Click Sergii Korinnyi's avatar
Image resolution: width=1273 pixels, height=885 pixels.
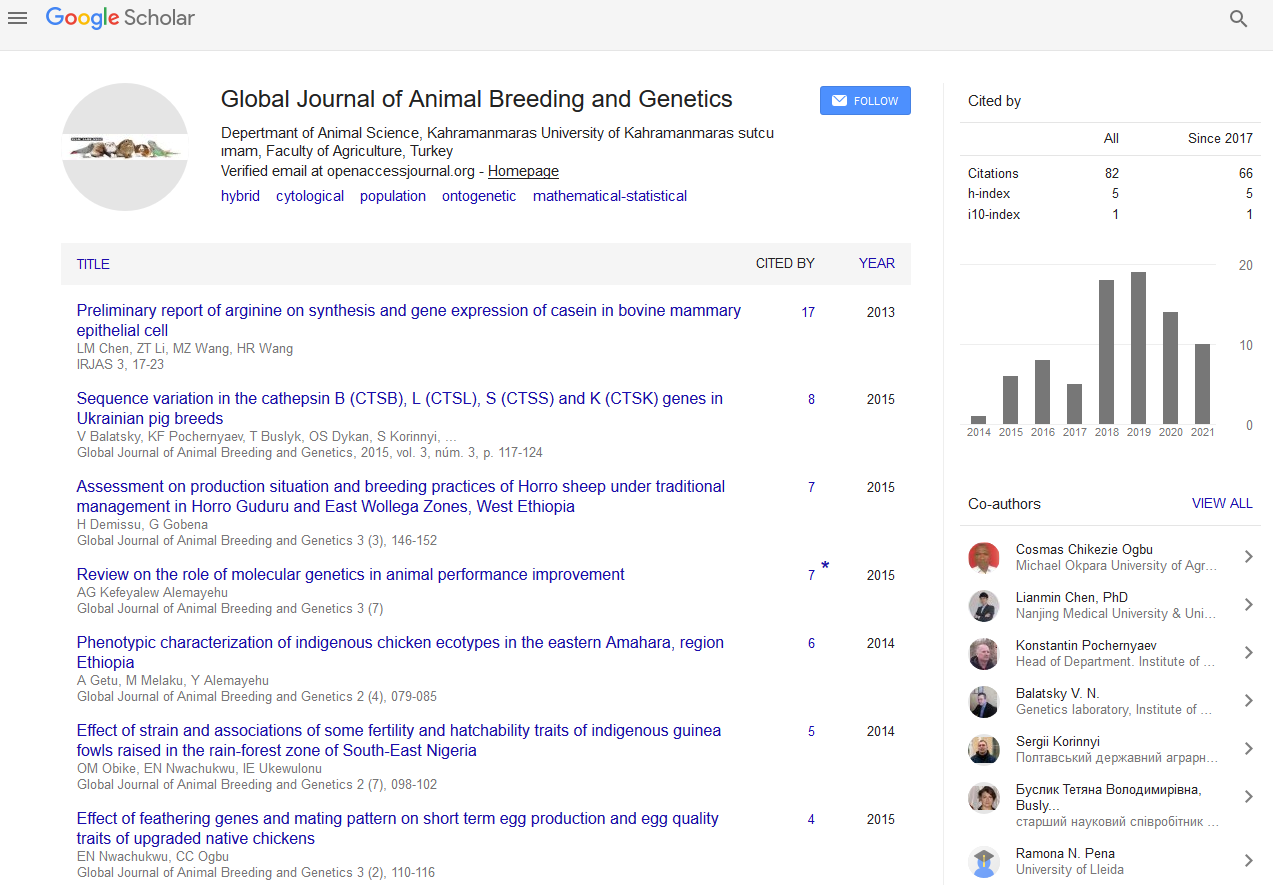click(x=984, y=749)
